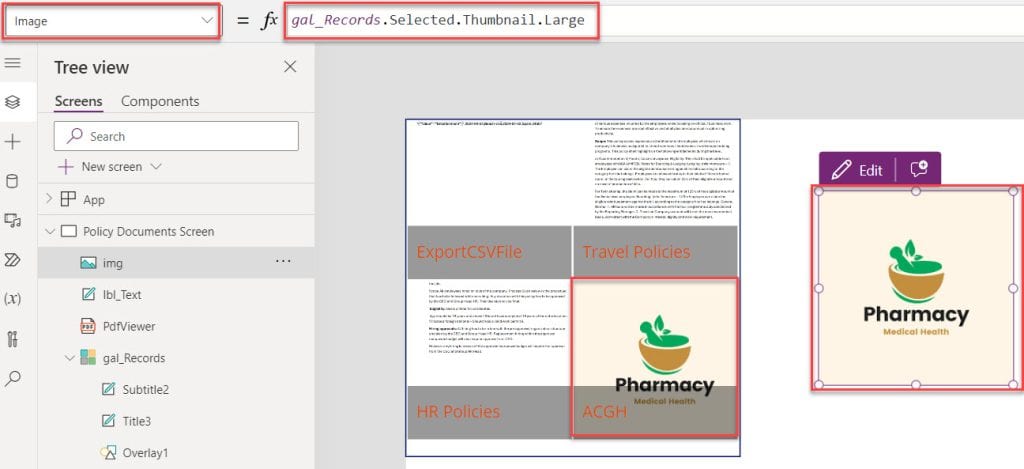Click the large Pharmacy image control
The width and height of the screenshot is (1024, 469).
pyautogui.click(x=916, y=288)
